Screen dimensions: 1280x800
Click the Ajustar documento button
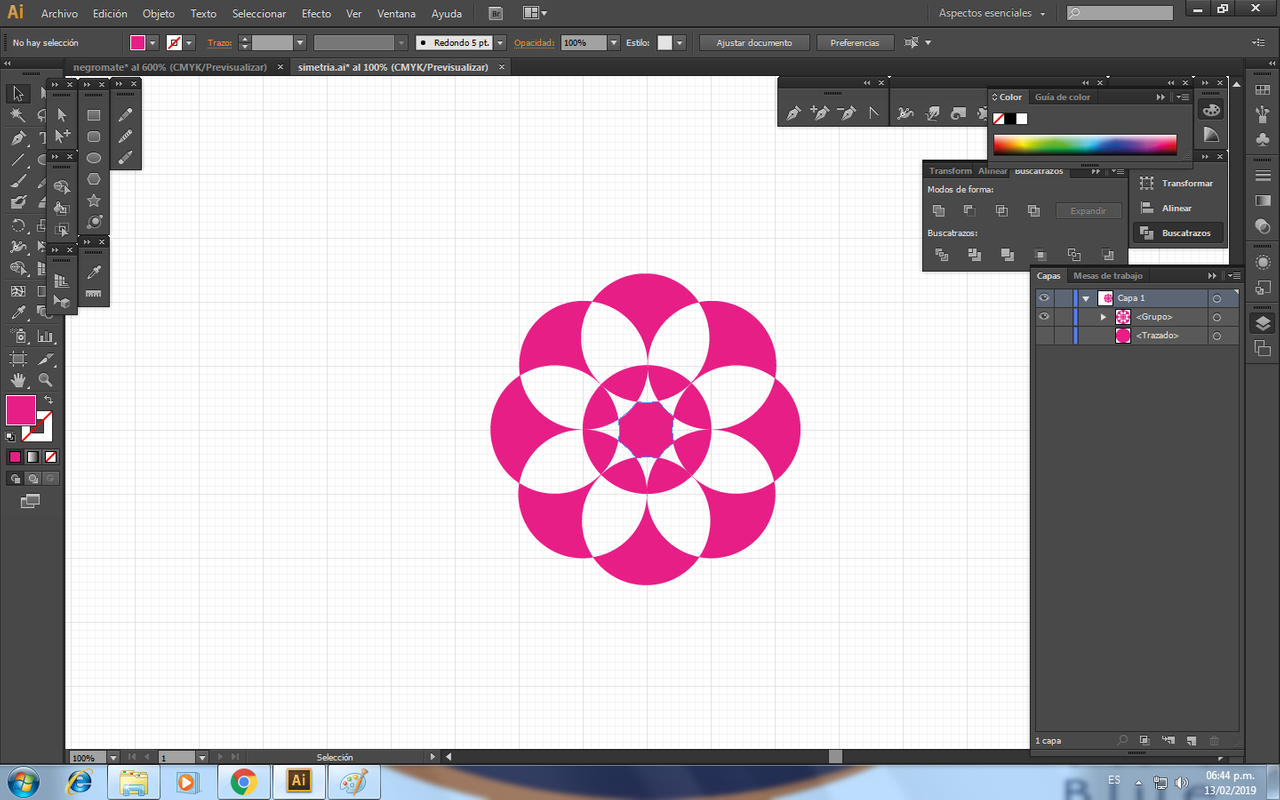pos(754,43)
